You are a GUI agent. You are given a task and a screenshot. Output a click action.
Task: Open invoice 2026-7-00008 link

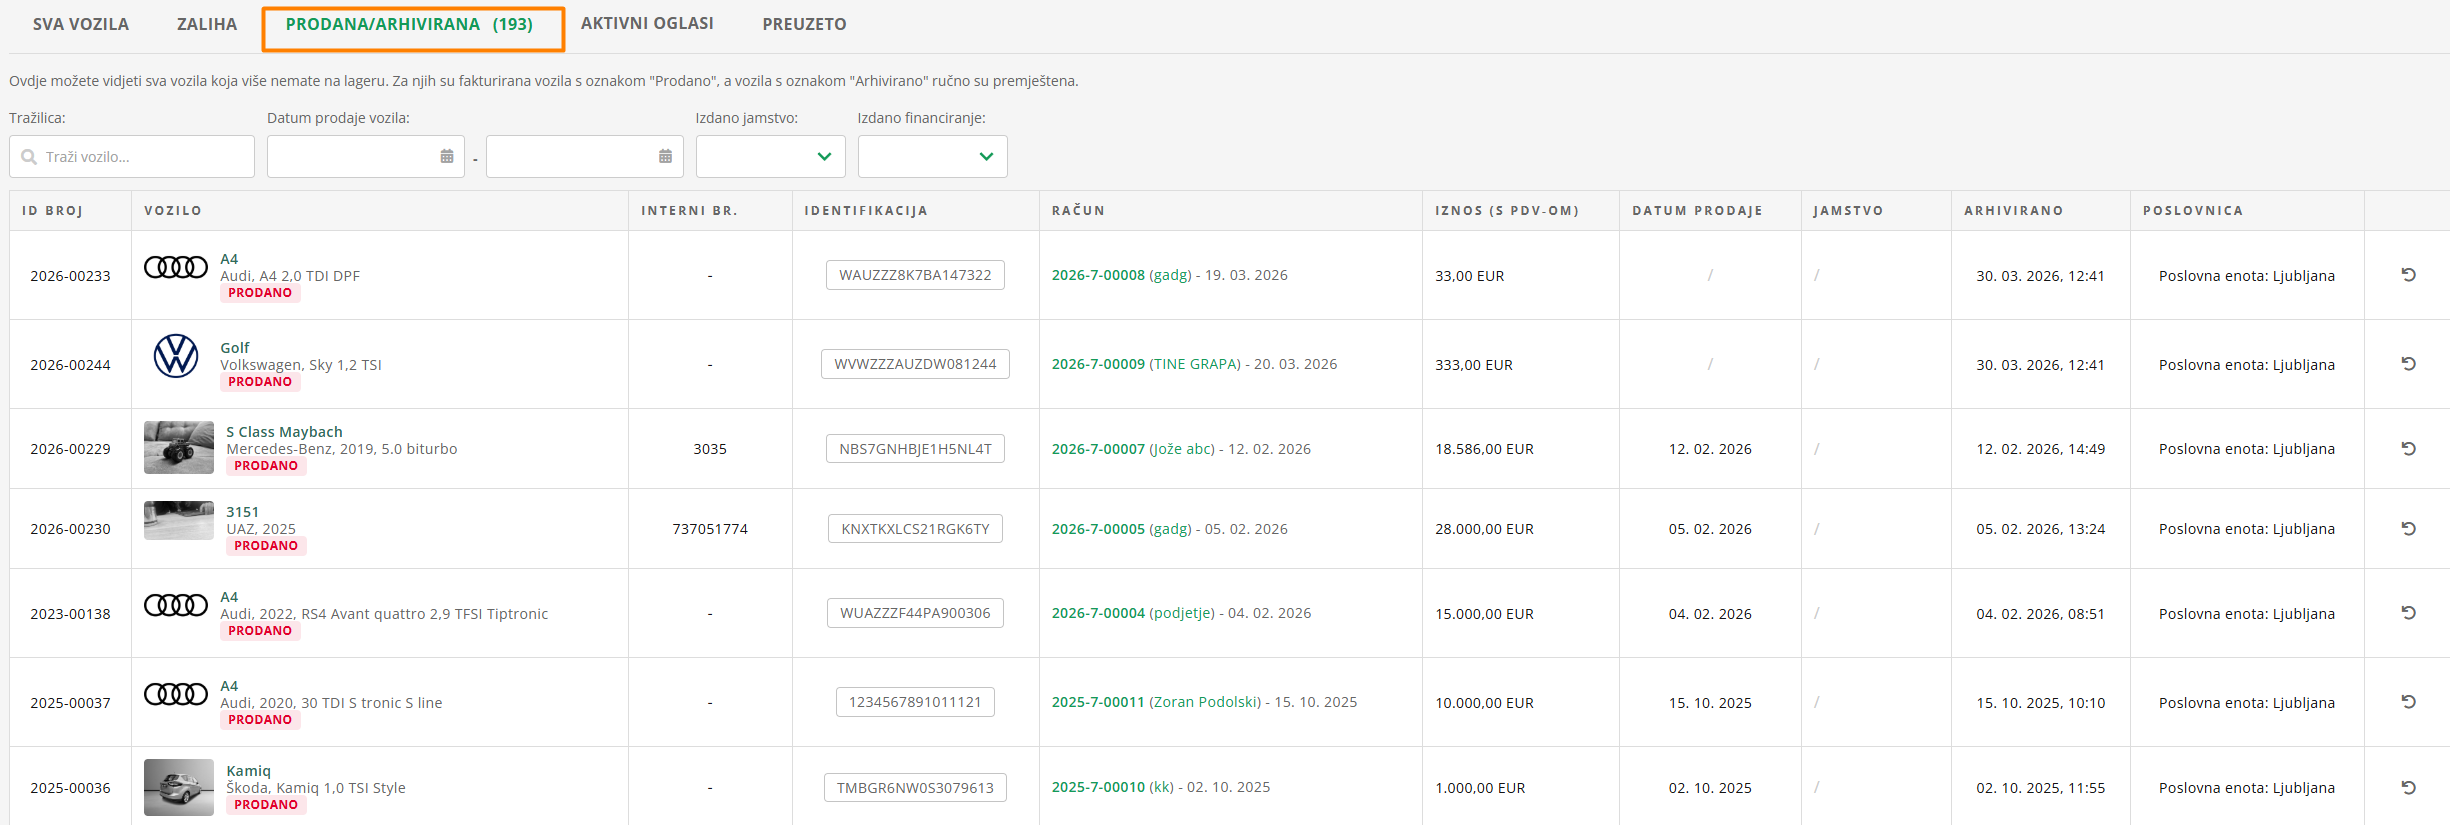pyautogui.click(x=1098, y=275)
